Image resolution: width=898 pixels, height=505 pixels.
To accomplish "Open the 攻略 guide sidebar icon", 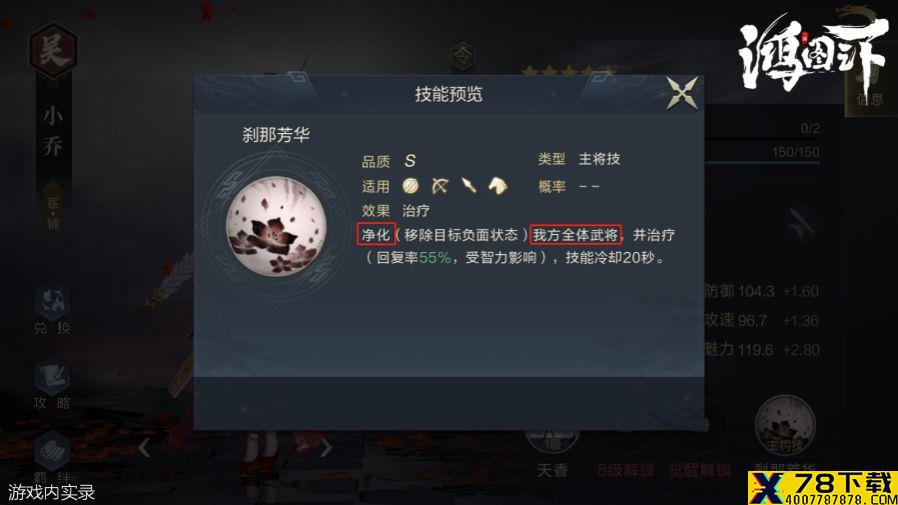I will 52,384.
